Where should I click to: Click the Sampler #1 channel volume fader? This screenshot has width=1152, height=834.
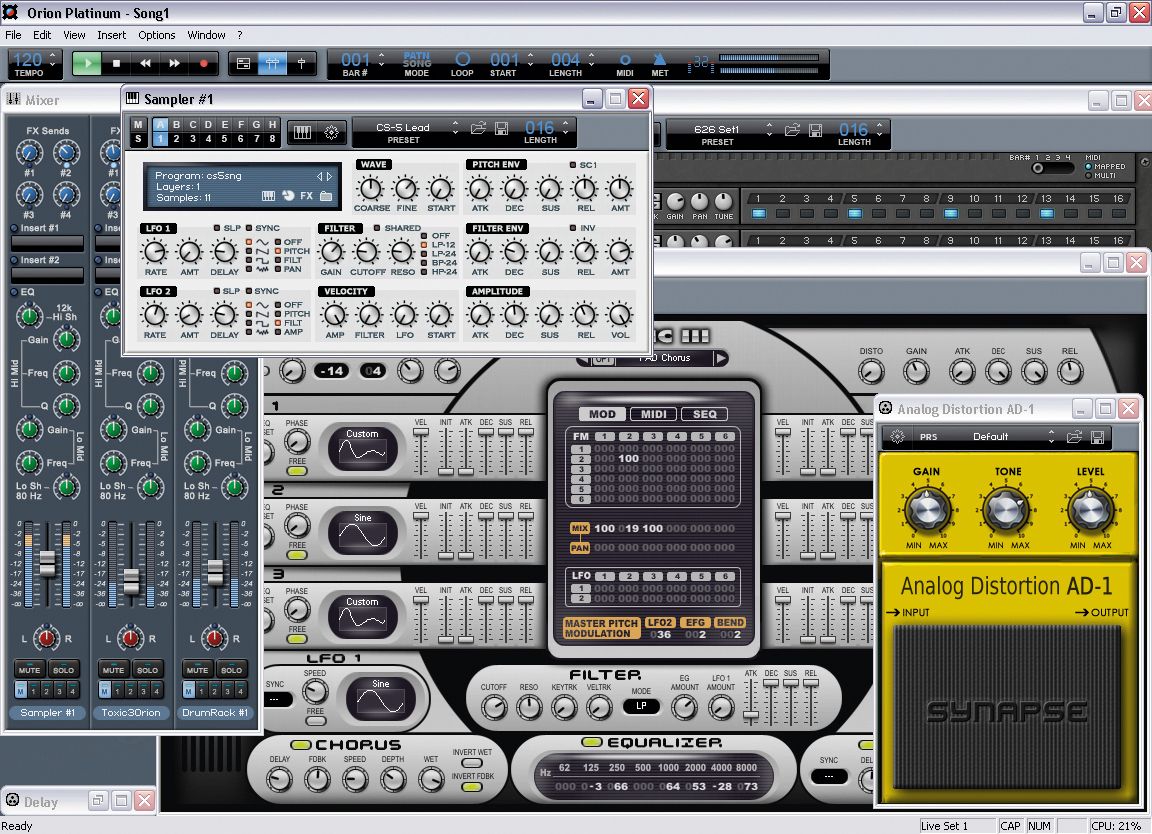[x=47, y=564]
